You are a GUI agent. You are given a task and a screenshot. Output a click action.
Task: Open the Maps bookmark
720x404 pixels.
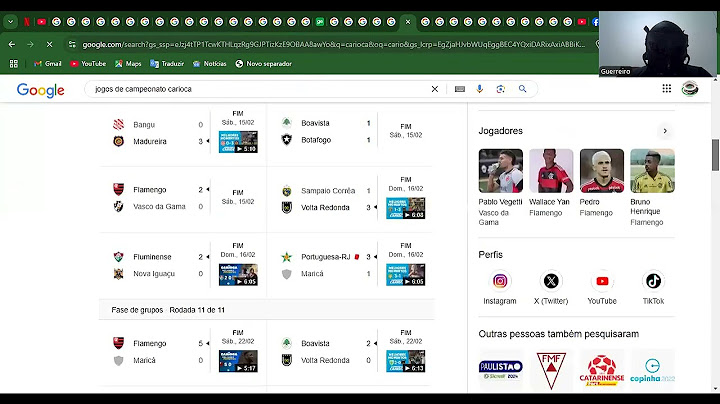click(x=128, y=64)
